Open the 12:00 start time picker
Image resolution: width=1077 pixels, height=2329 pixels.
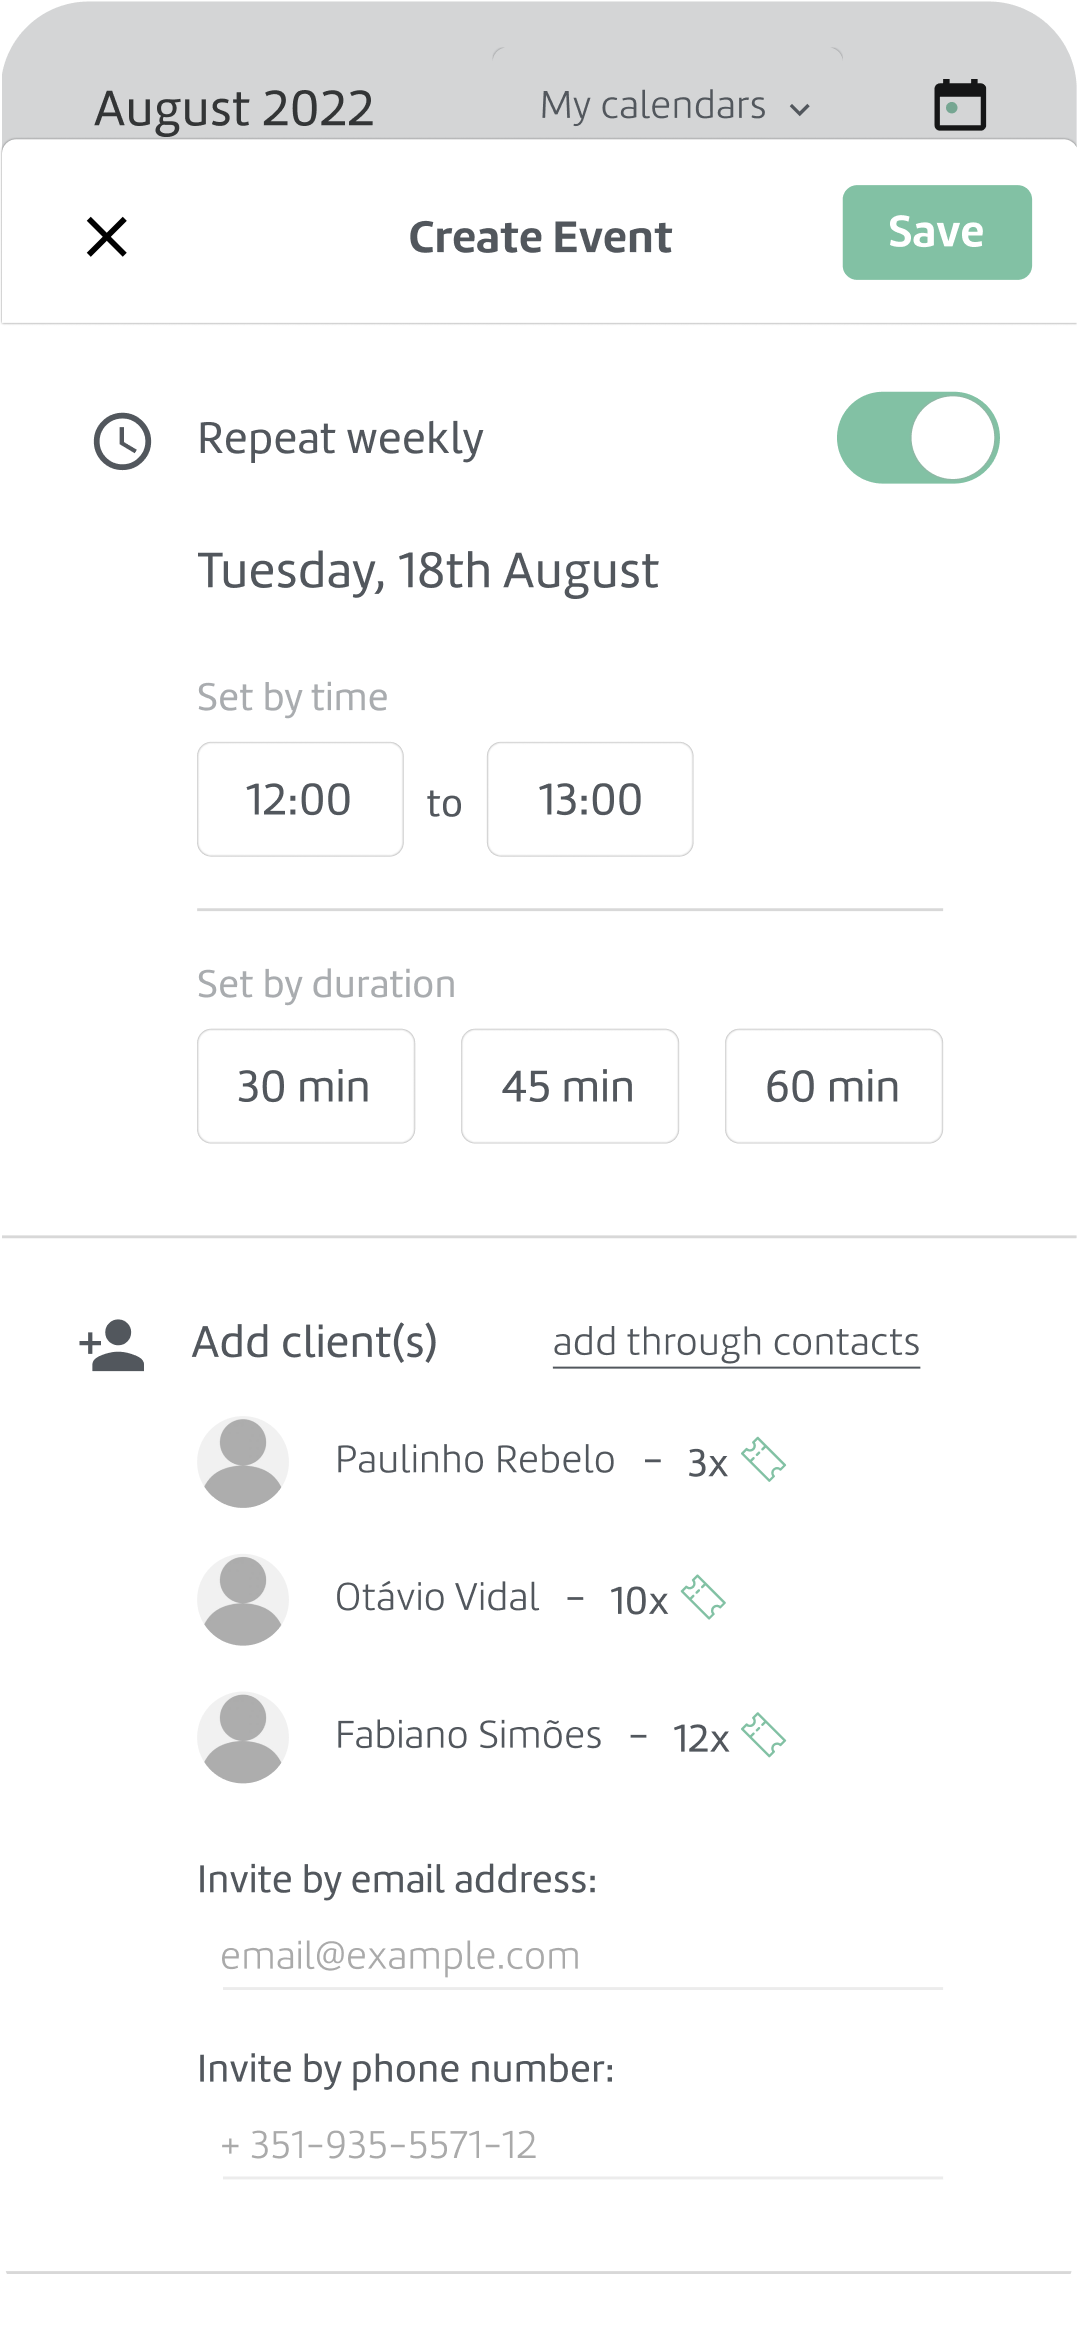300,799
